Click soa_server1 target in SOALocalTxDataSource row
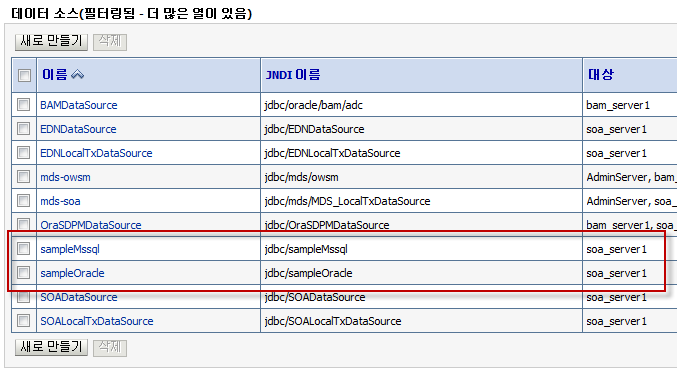677x379 pixels. coord(617,322)
